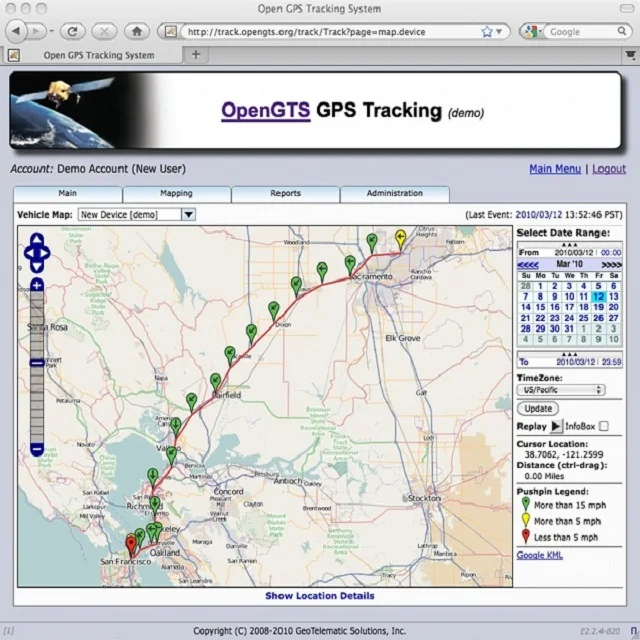Click the browser back arrow button

16,31
